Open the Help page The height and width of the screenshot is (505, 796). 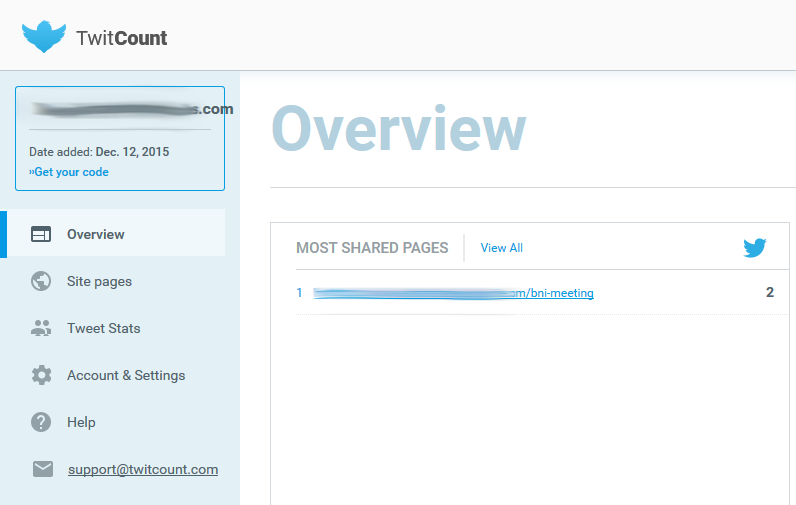pyautogui.click(x=81, y=422)
